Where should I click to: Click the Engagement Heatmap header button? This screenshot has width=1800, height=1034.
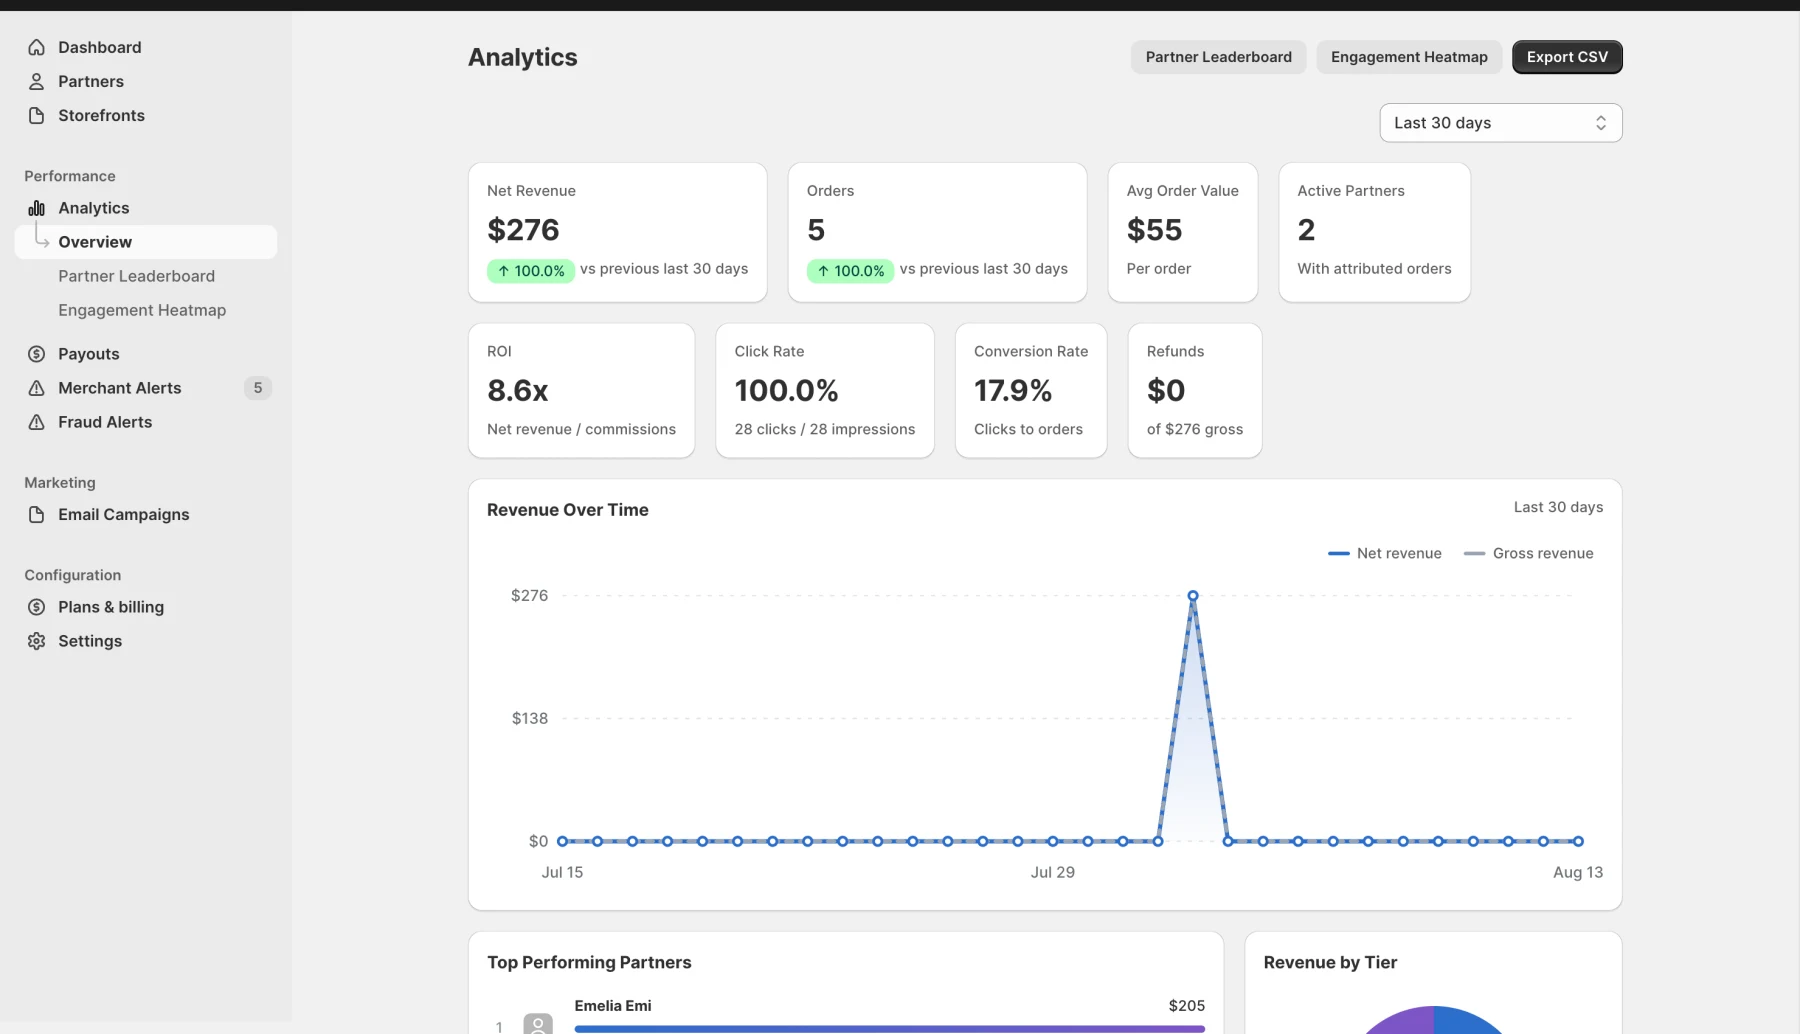pos(1409,57)
